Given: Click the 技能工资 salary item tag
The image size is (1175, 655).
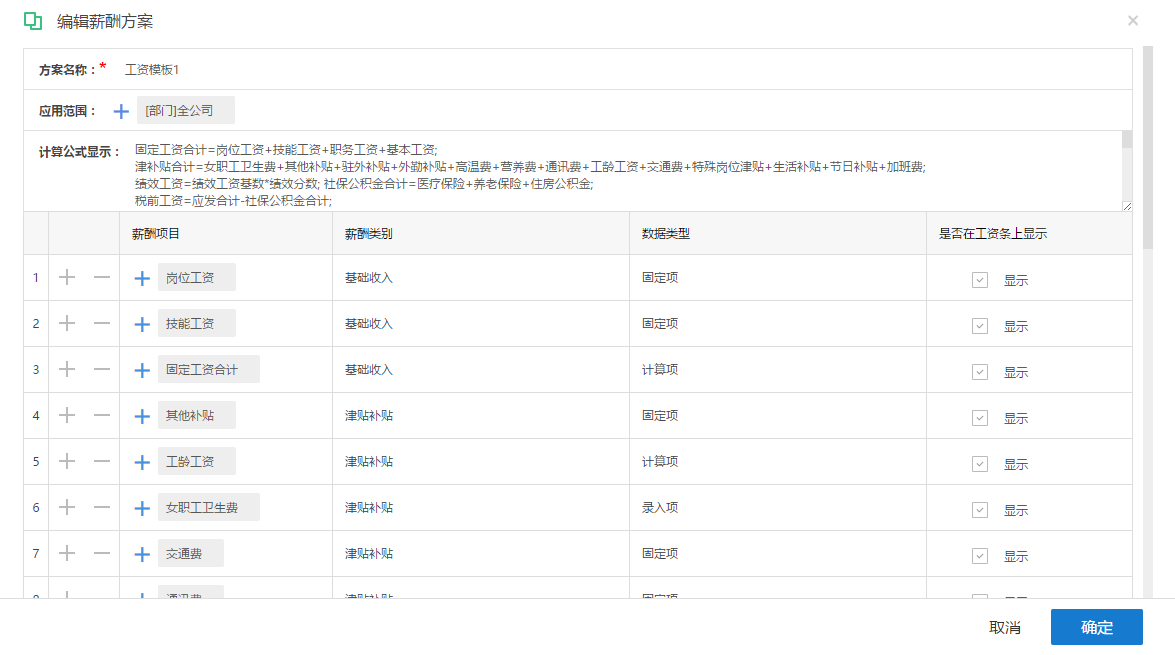Looking at the screenshot, I should coord(196,324).
